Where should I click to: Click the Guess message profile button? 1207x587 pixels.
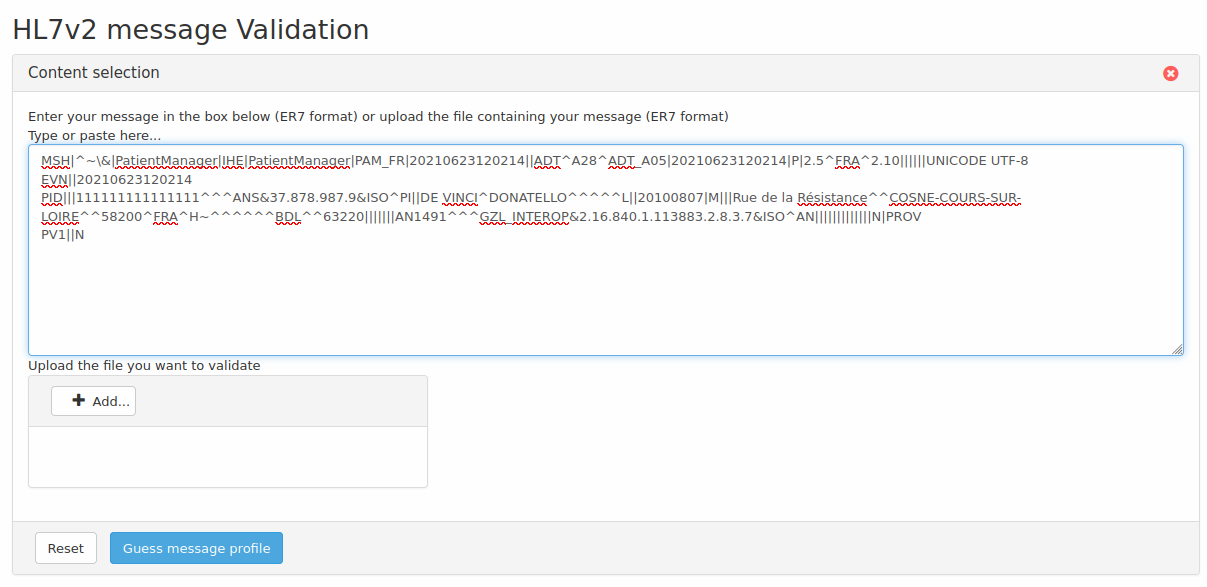196,548
